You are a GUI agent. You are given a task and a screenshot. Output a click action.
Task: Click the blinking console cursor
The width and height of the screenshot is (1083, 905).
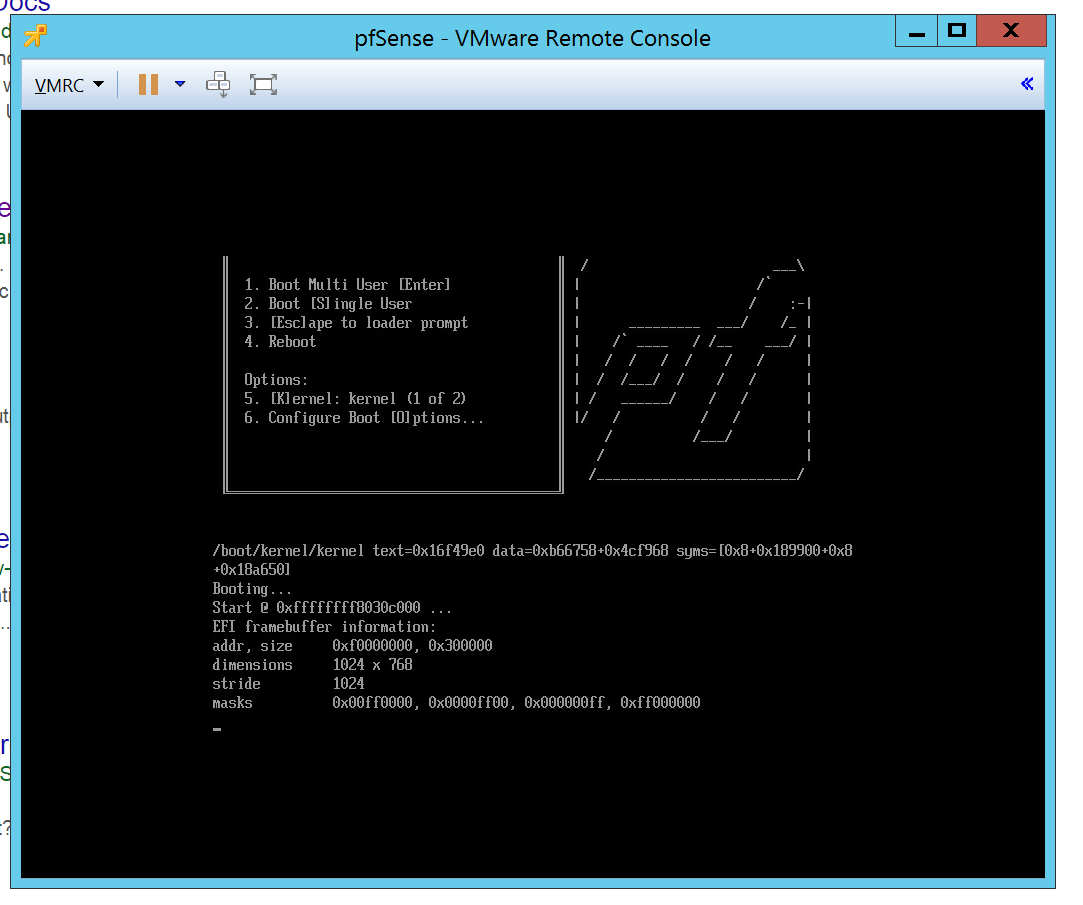pyautogui.click(x=216, y=729)
